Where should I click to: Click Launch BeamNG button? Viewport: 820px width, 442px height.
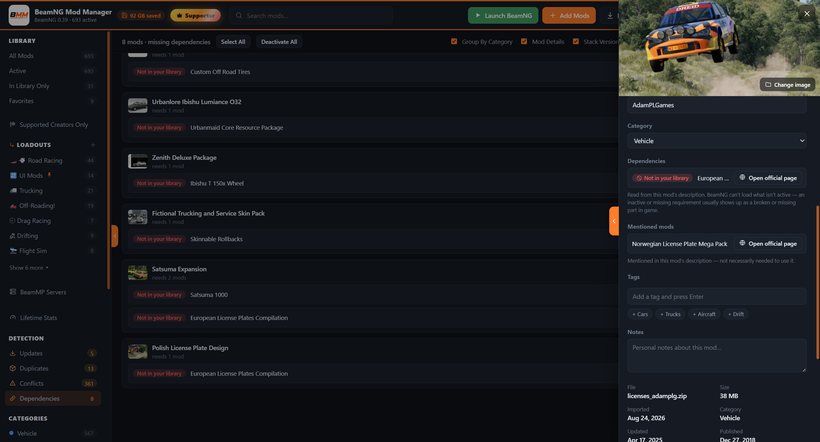click(503, 16)
